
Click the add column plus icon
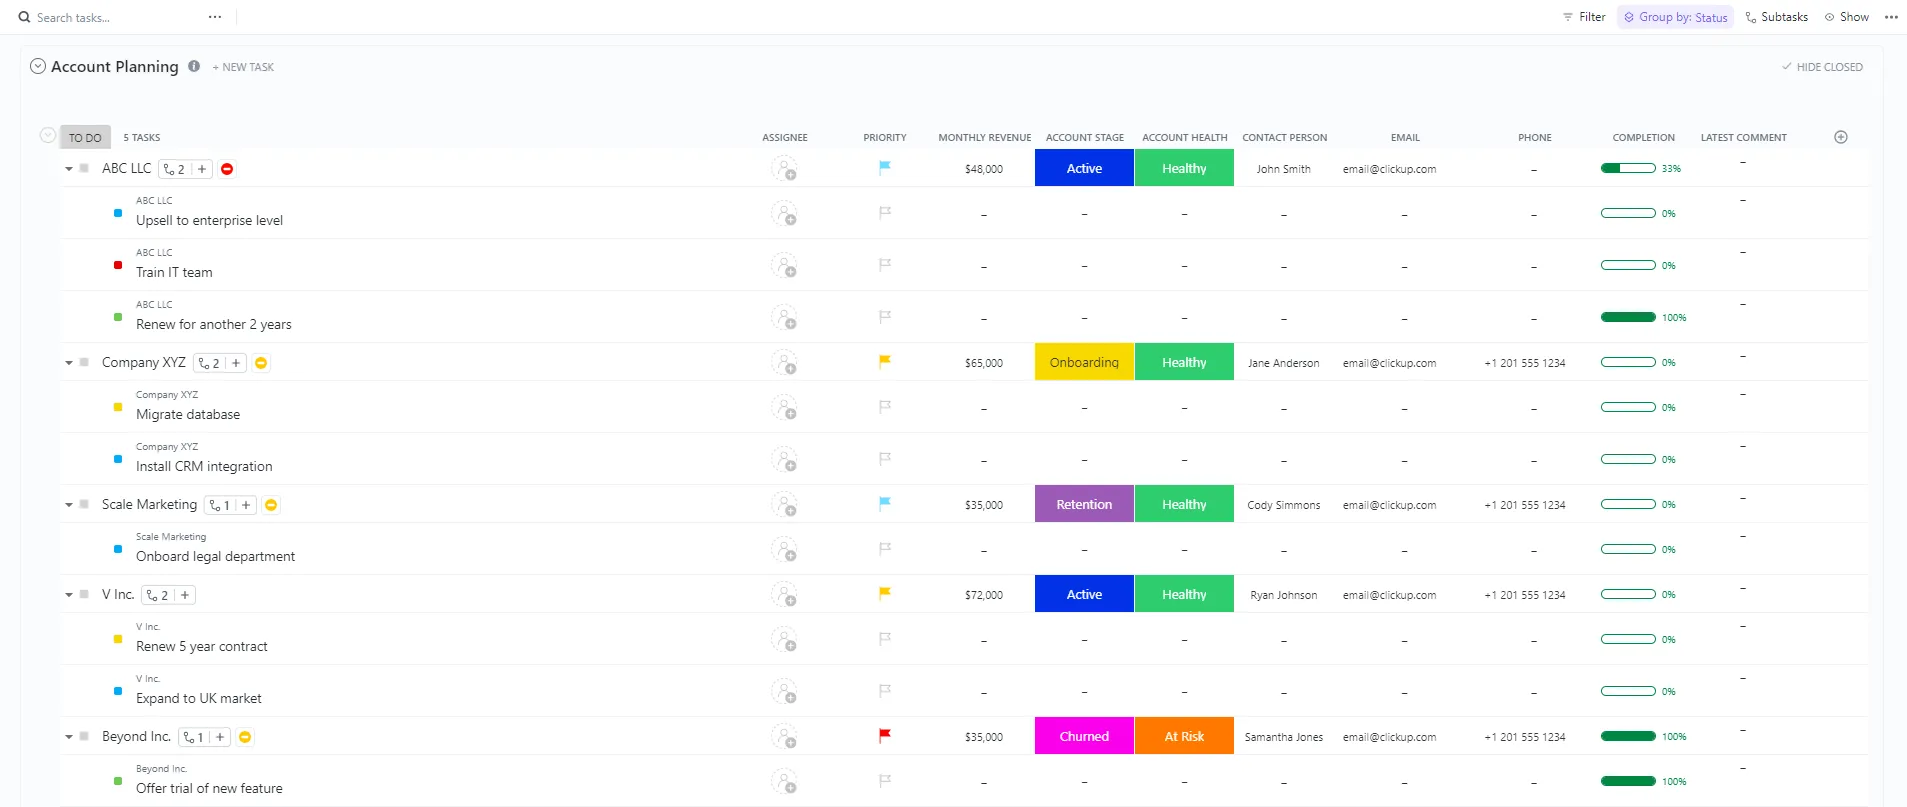(1841, 137)
